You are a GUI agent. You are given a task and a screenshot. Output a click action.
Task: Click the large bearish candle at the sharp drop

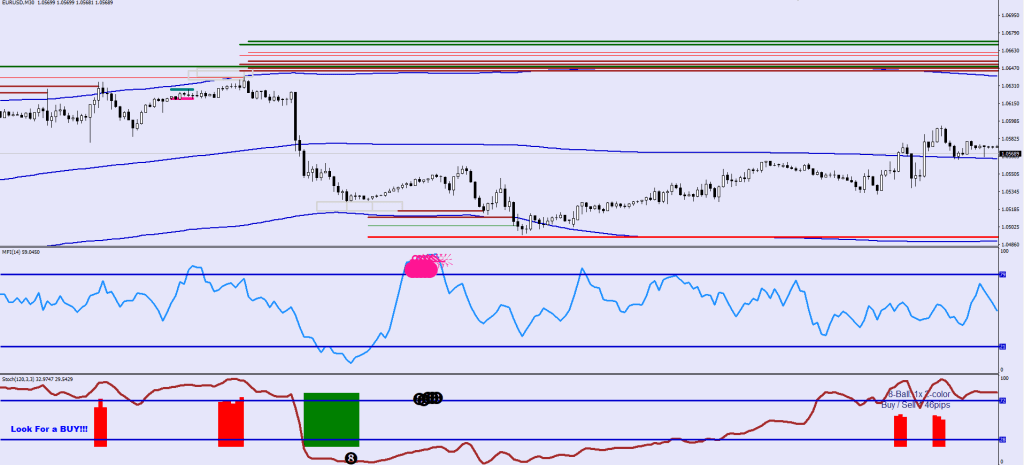click(297, 120)
